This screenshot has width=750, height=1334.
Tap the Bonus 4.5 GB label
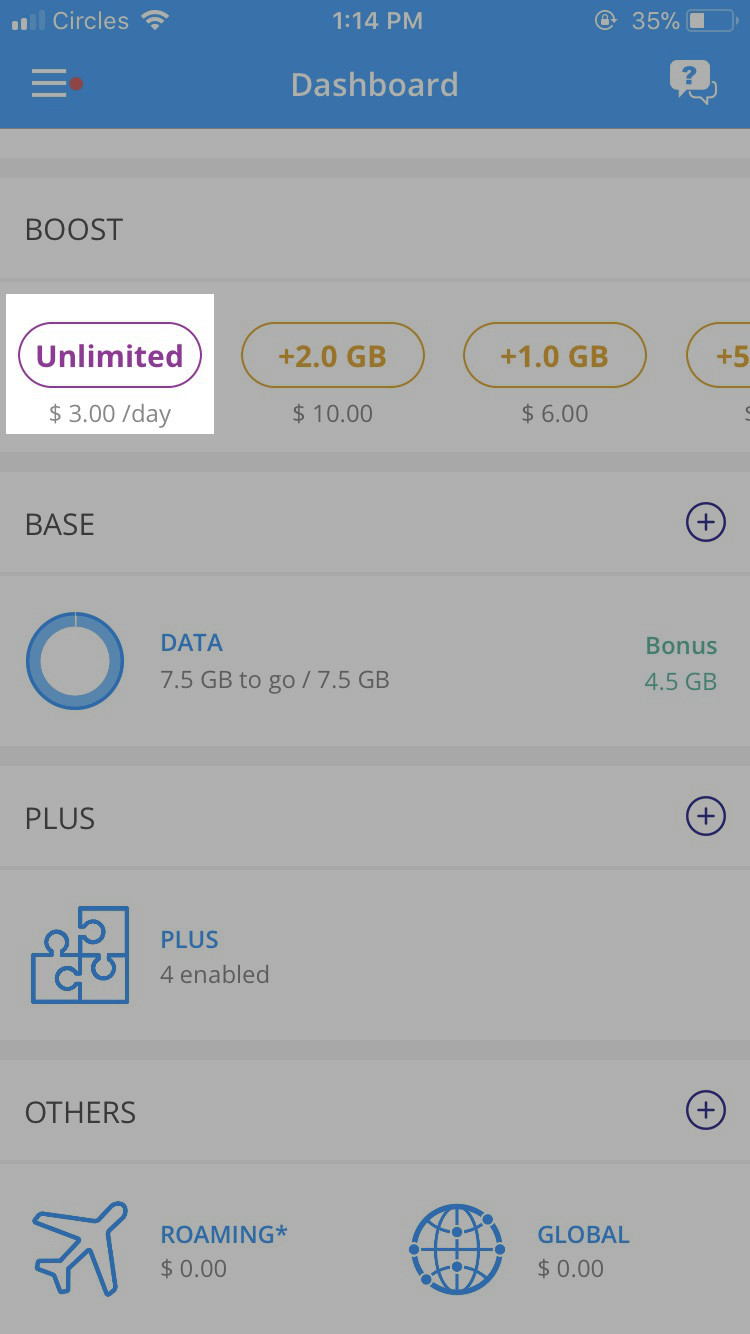click(x=681, y=663)
